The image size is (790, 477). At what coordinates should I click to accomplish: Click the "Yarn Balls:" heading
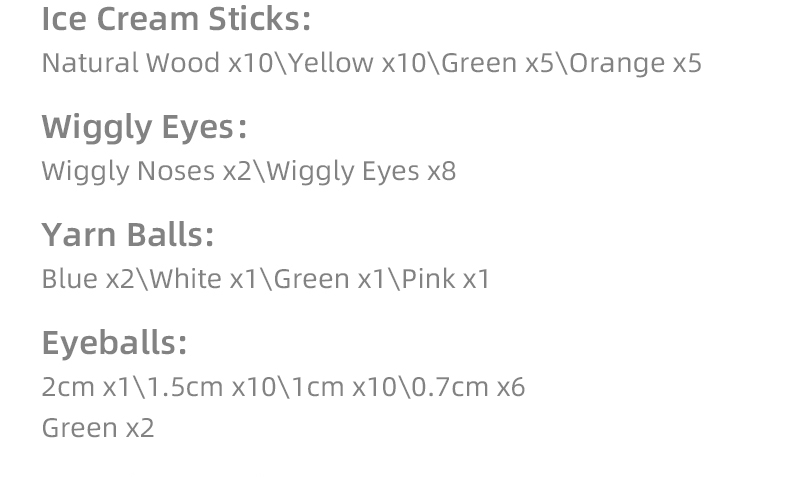coord(128,235)
